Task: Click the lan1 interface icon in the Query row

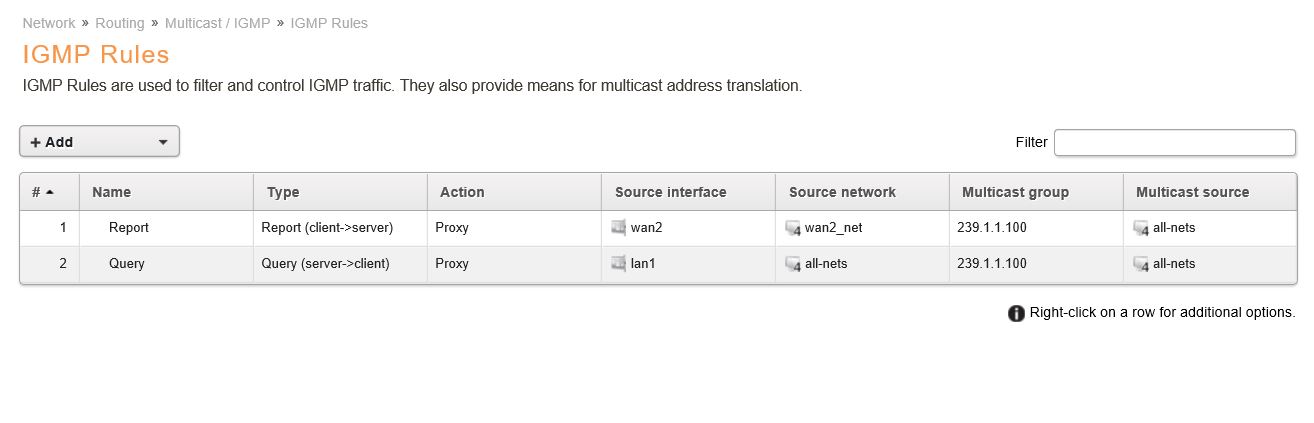Action: point(619,263)
